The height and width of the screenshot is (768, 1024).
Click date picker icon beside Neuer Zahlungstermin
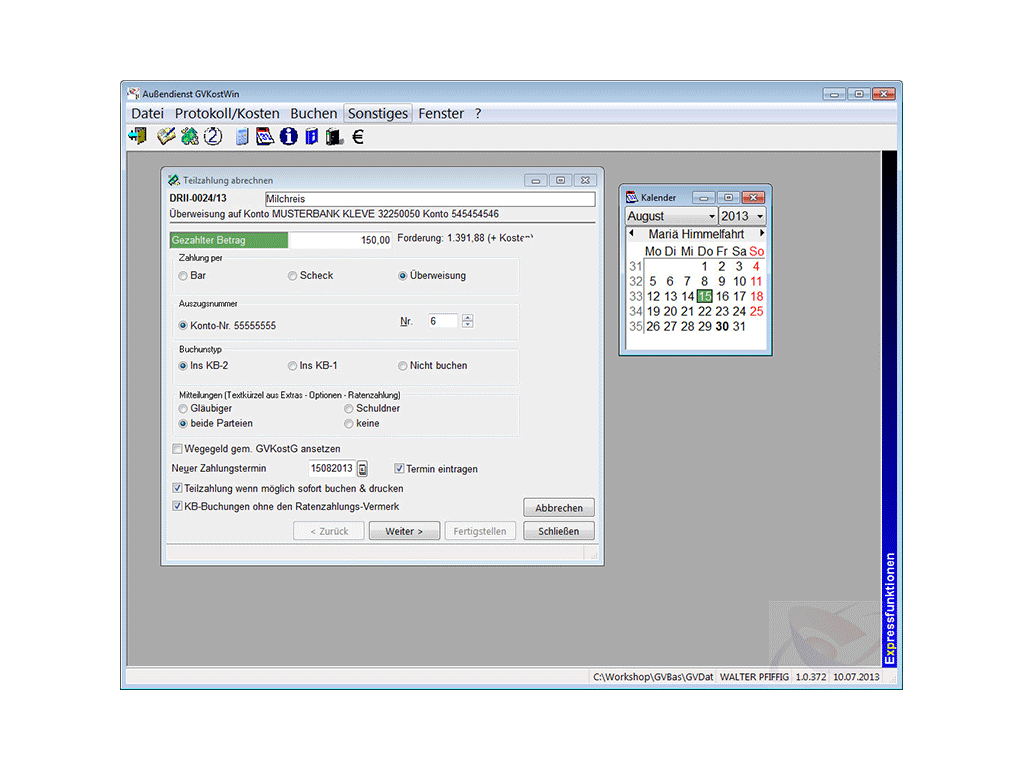tap(363, 469)
